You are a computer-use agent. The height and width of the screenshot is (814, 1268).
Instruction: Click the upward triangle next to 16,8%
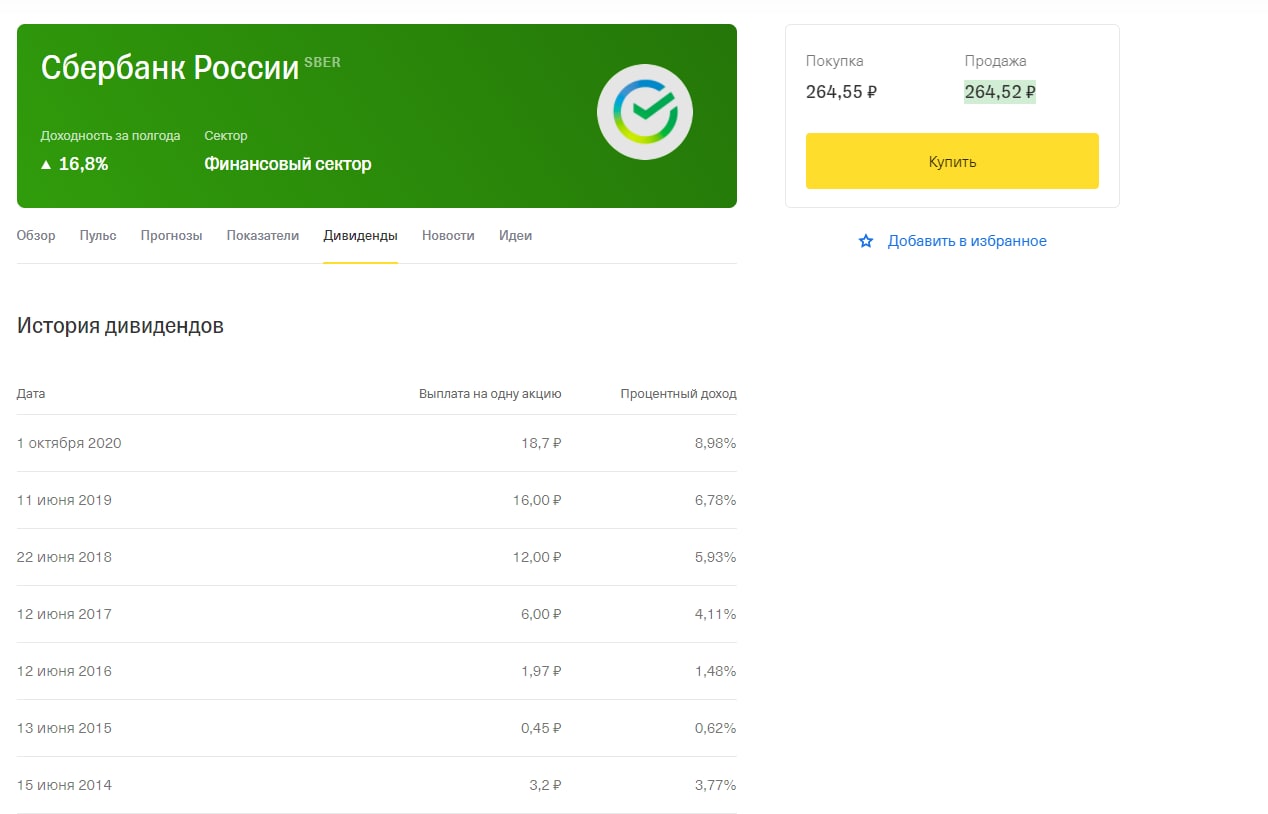[x=46, y=165]
